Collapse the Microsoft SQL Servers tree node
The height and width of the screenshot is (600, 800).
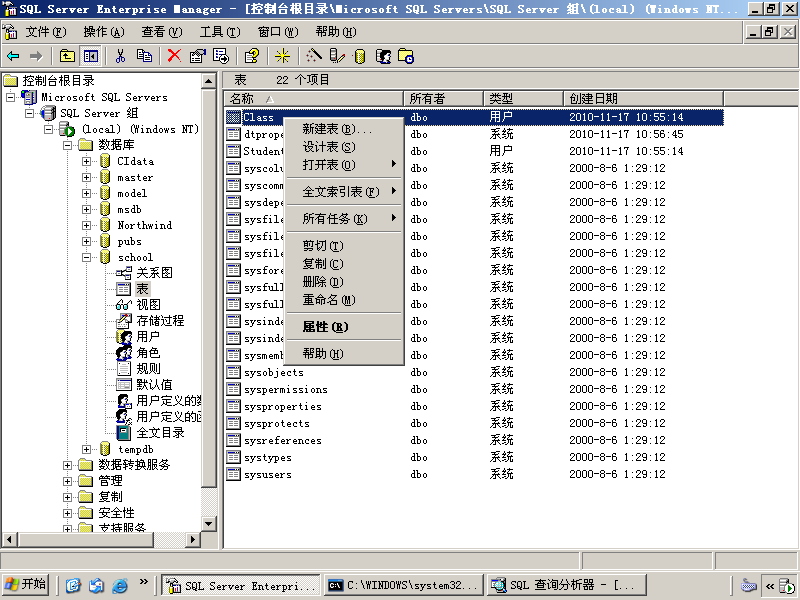click(10, 97)
